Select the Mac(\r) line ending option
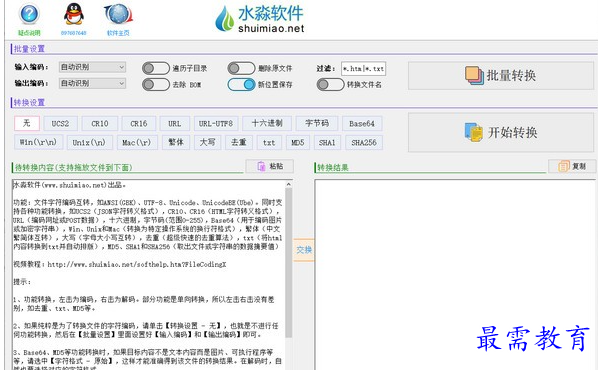Viewport: 598px width, 370px height. [x=137, y=142]
